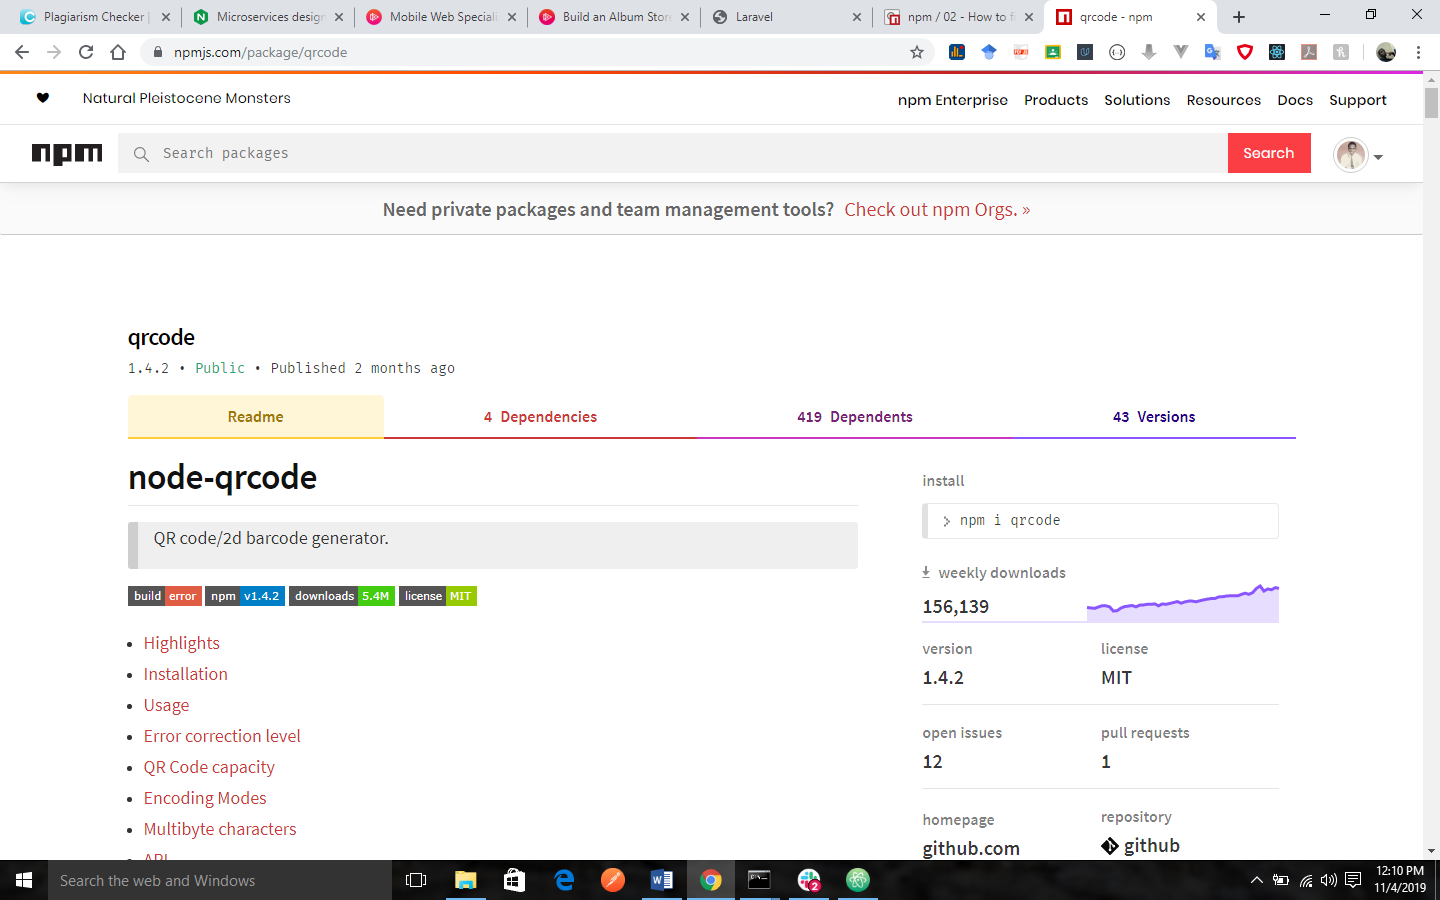Image resolution: width=1440 pixels, height=900 pixels.
Task: Open the Google Scholar extension icon
Action: (989, 52)
